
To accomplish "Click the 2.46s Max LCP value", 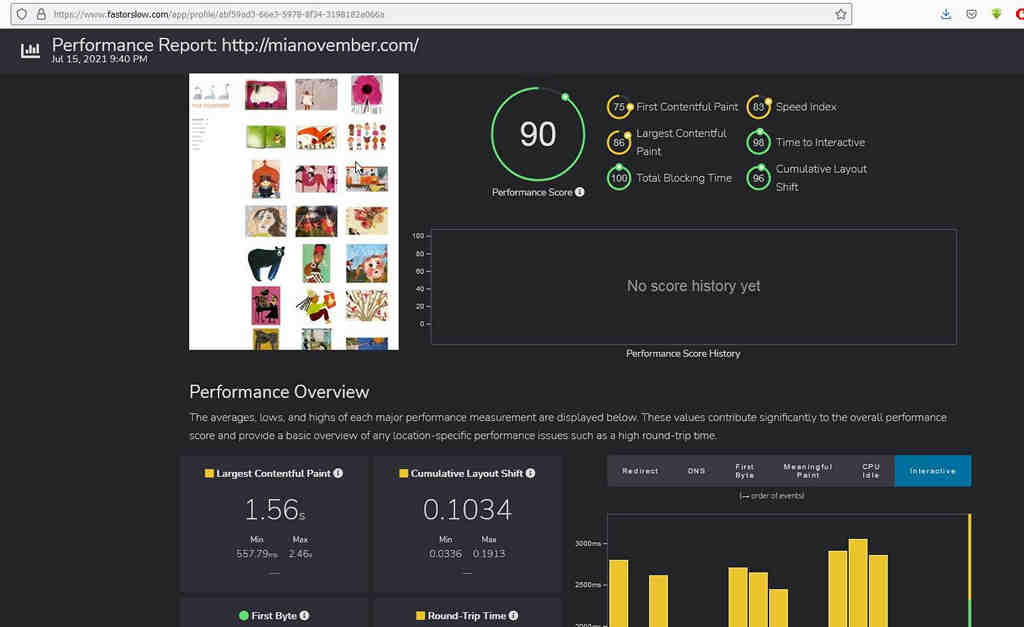I will (x=300, y=554).
